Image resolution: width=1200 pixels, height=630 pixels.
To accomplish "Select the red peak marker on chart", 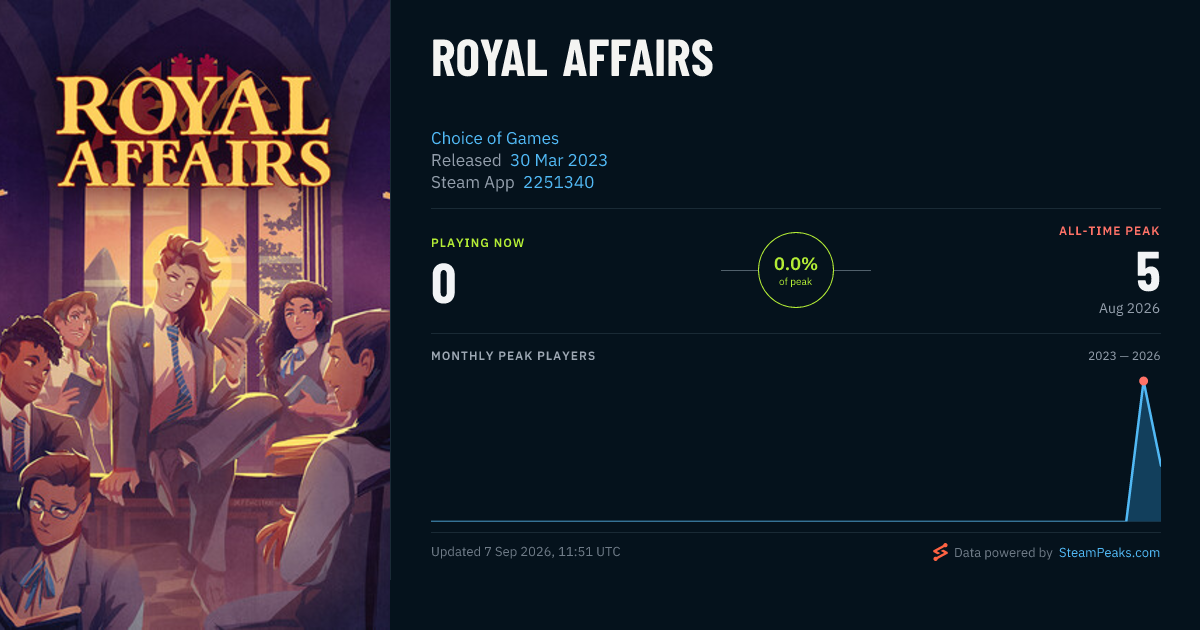I will pyautogui.click(x=1143, y=381).
